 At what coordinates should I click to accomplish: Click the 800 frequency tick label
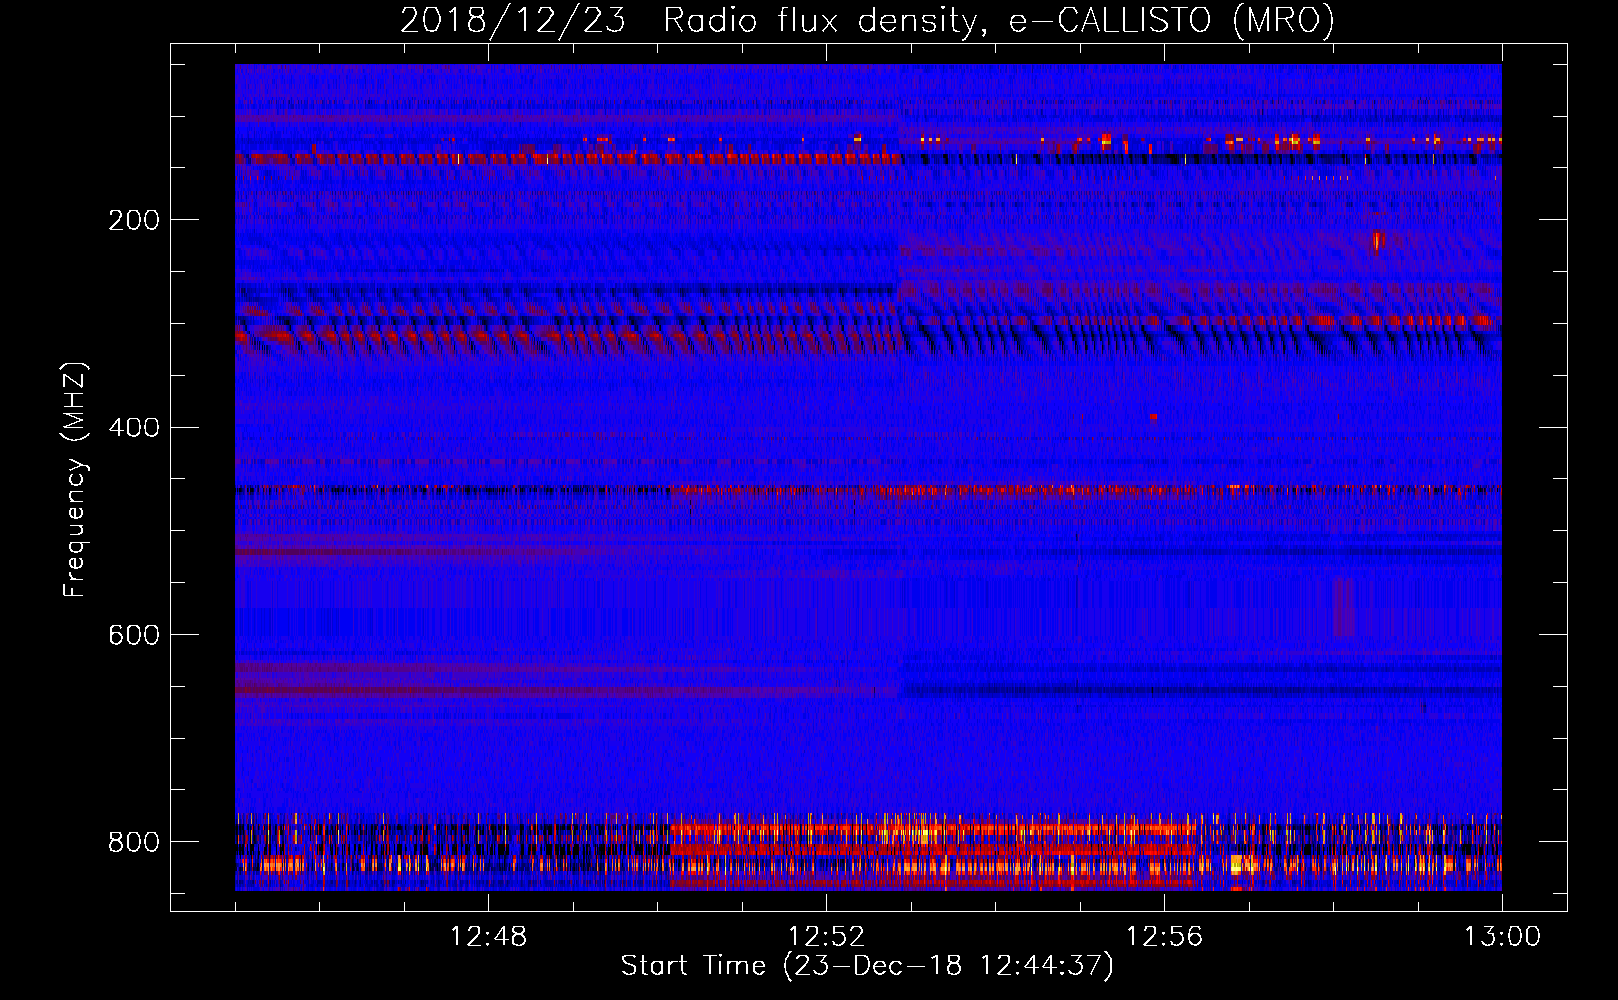[x=134, y=843]
